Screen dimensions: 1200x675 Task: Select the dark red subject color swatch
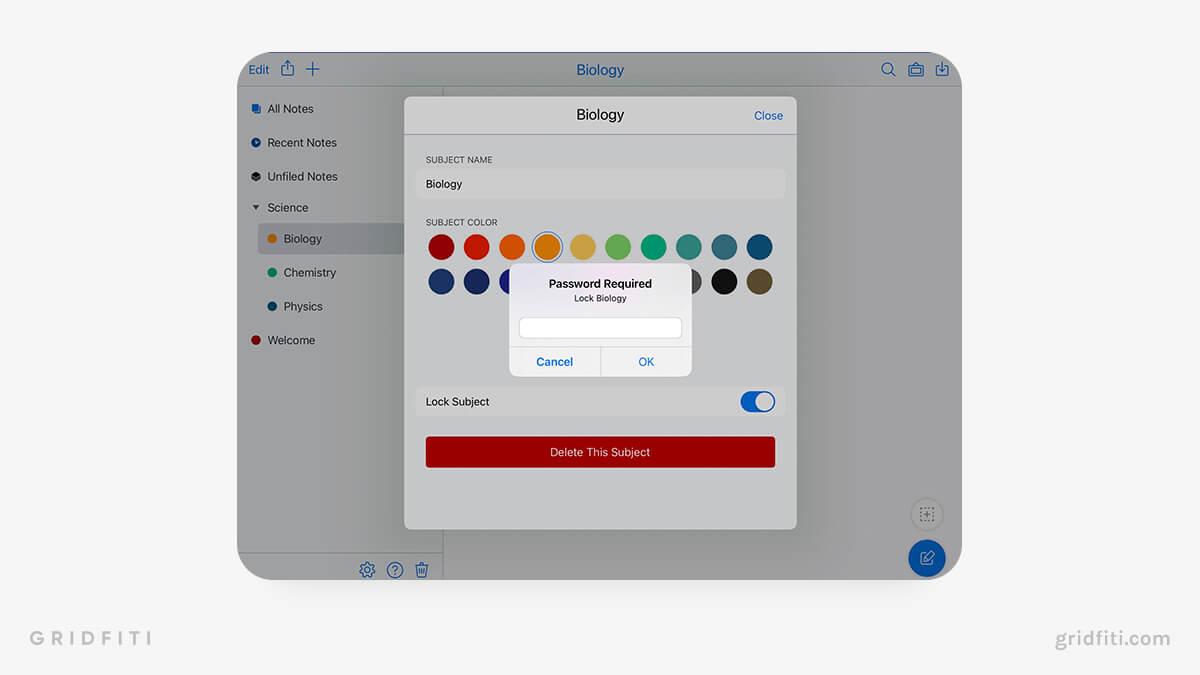click(441, 247)
